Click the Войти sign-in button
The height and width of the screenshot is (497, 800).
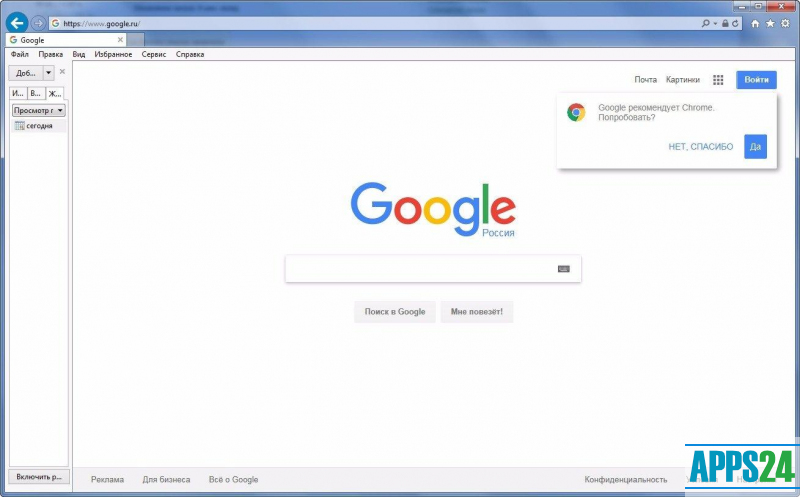click(756, 80)
